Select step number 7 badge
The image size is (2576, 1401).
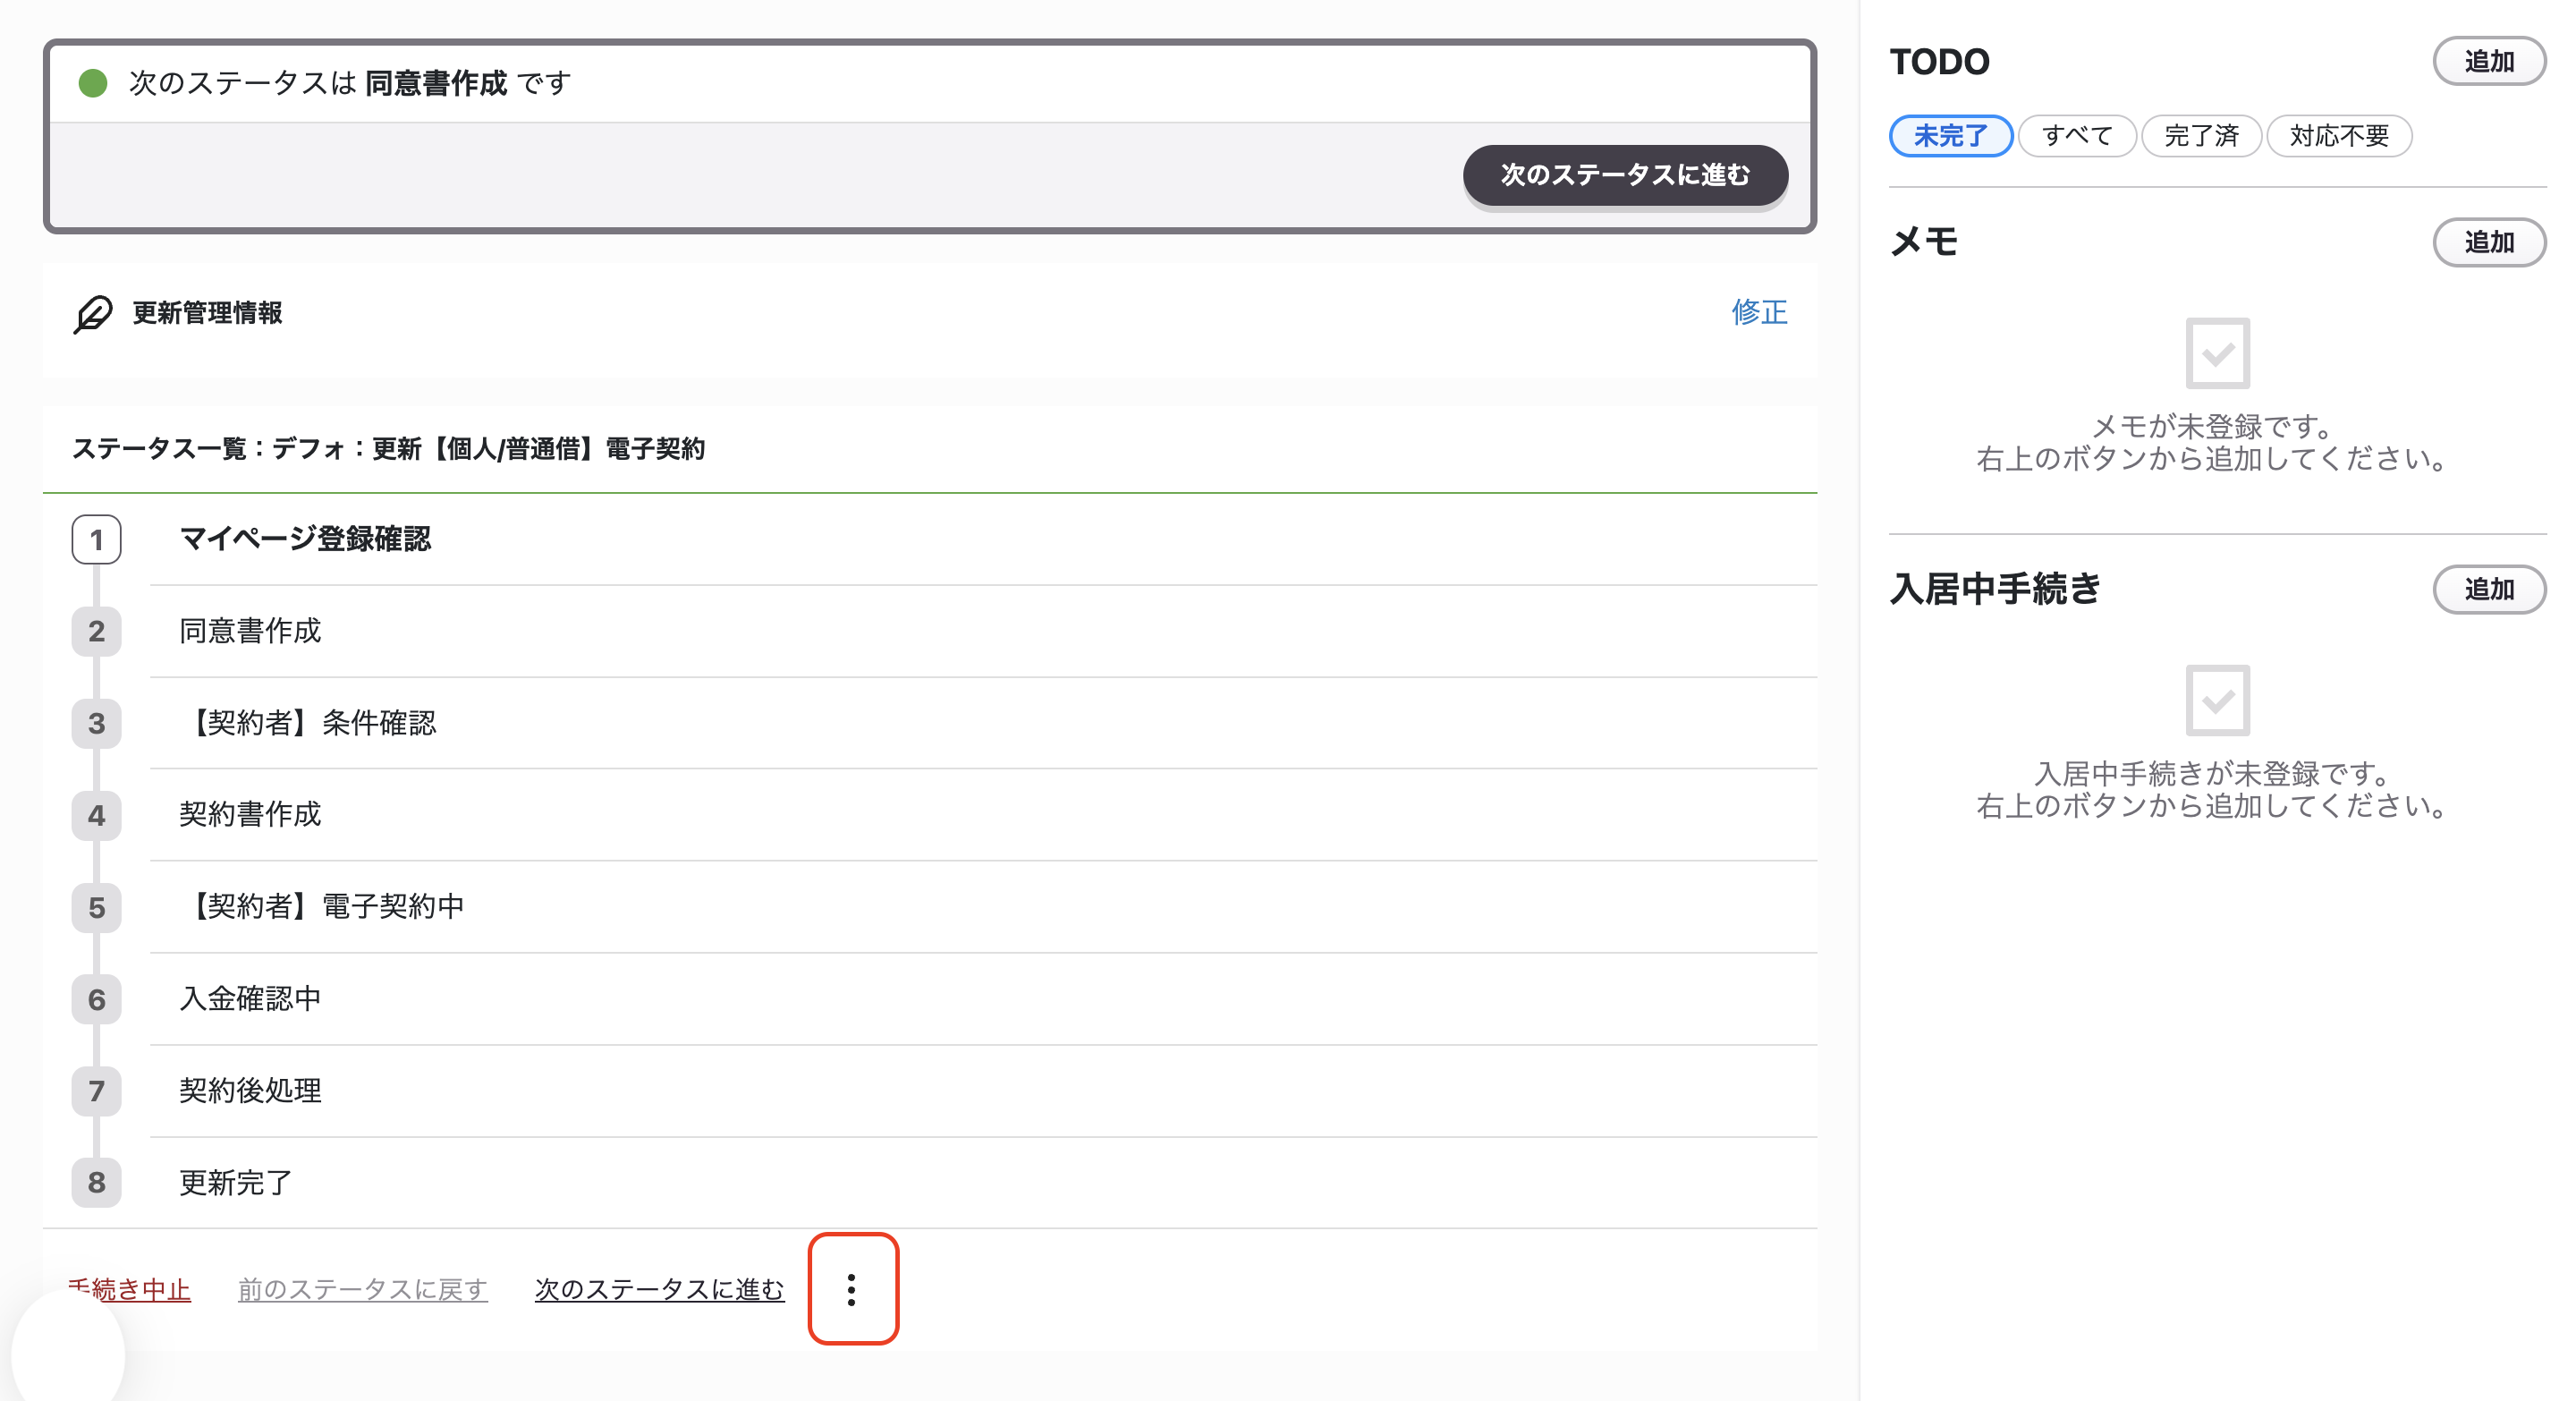[96, 1091]
